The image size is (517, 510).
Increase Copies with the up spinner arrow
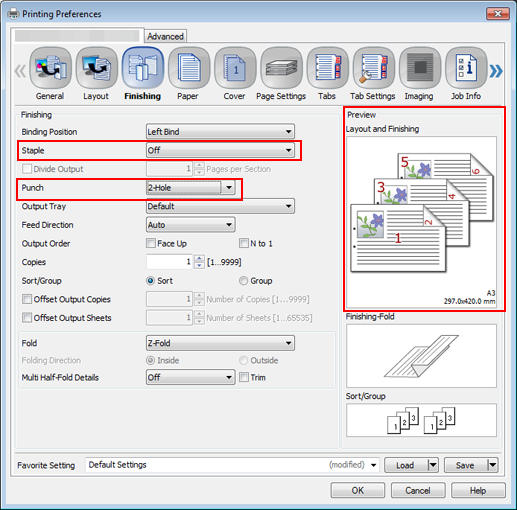click(x=199, y=258)
